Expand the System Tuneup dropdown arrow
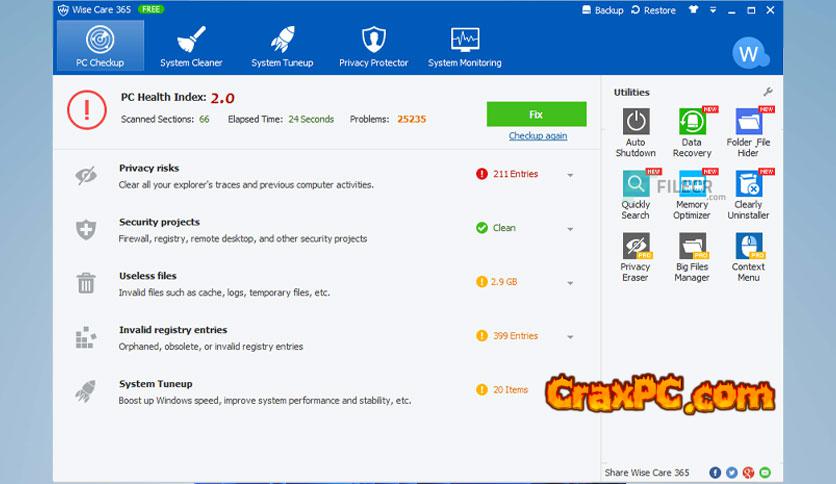Screen dimensions: 836x484 [570, 391]
